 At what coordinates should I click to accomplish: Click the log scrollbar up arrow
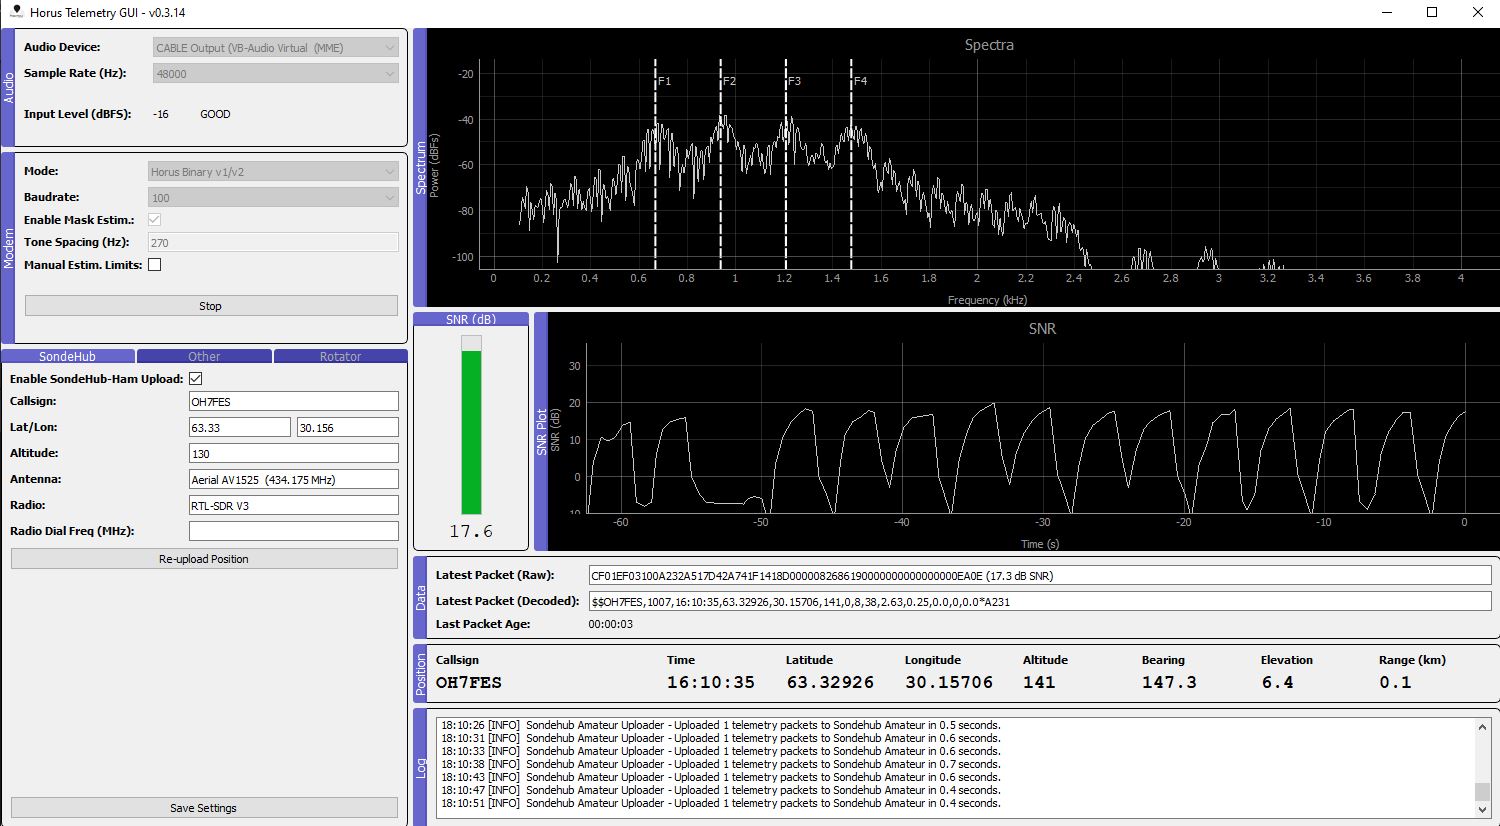click(1482, 727)
